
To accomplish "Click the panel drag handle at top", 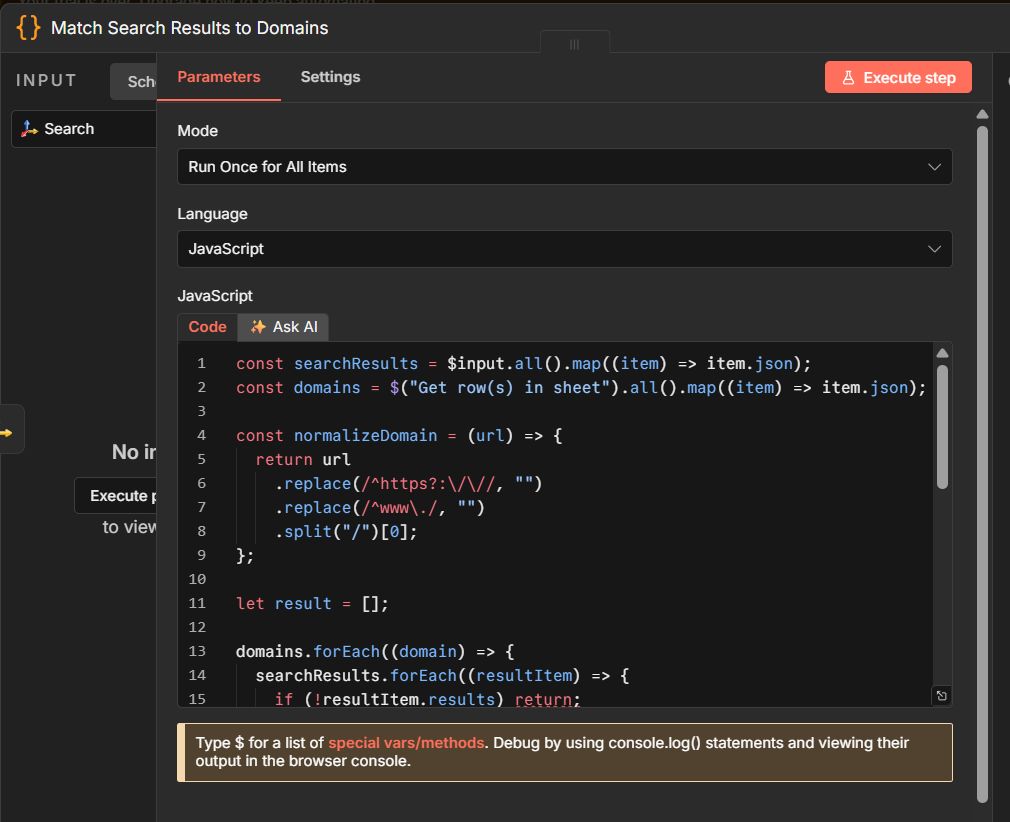I will tap(574, 44).
